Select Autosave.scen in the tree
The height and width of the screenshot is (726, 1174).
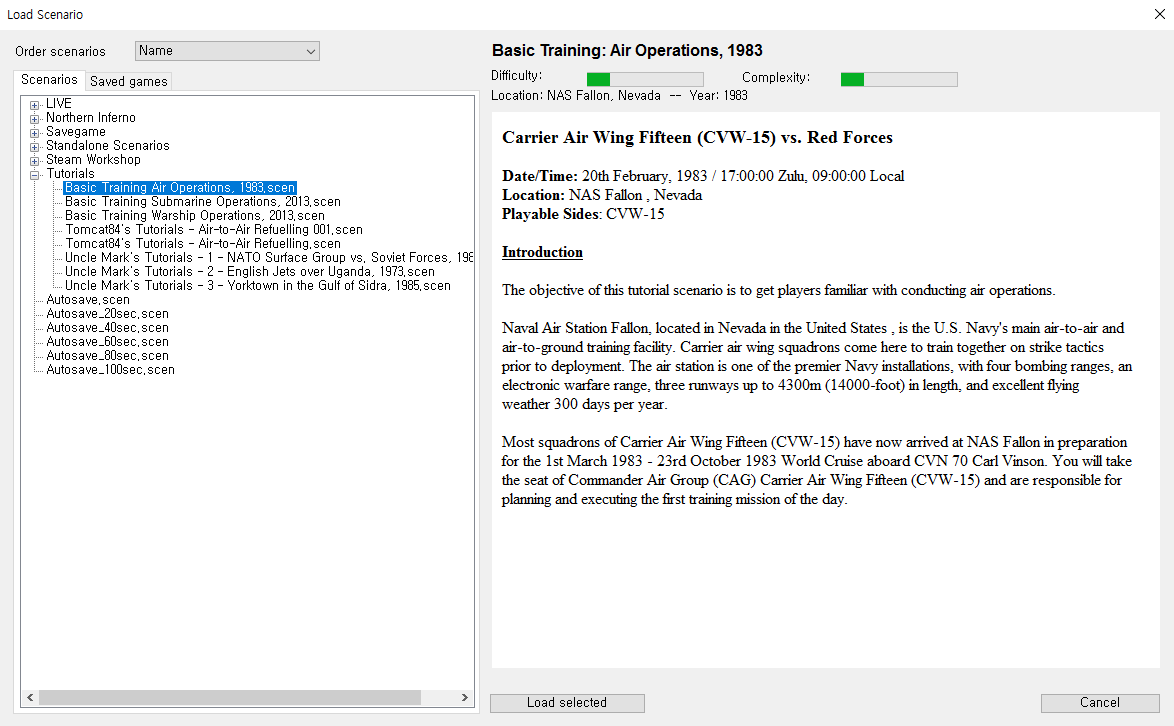point(88,299)
